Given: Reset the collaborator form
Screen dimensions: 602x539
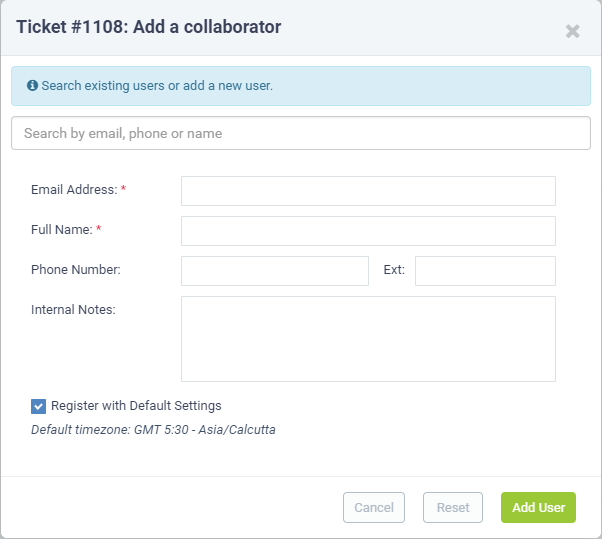Looking at the screenshot, I should tap(453, 507).
